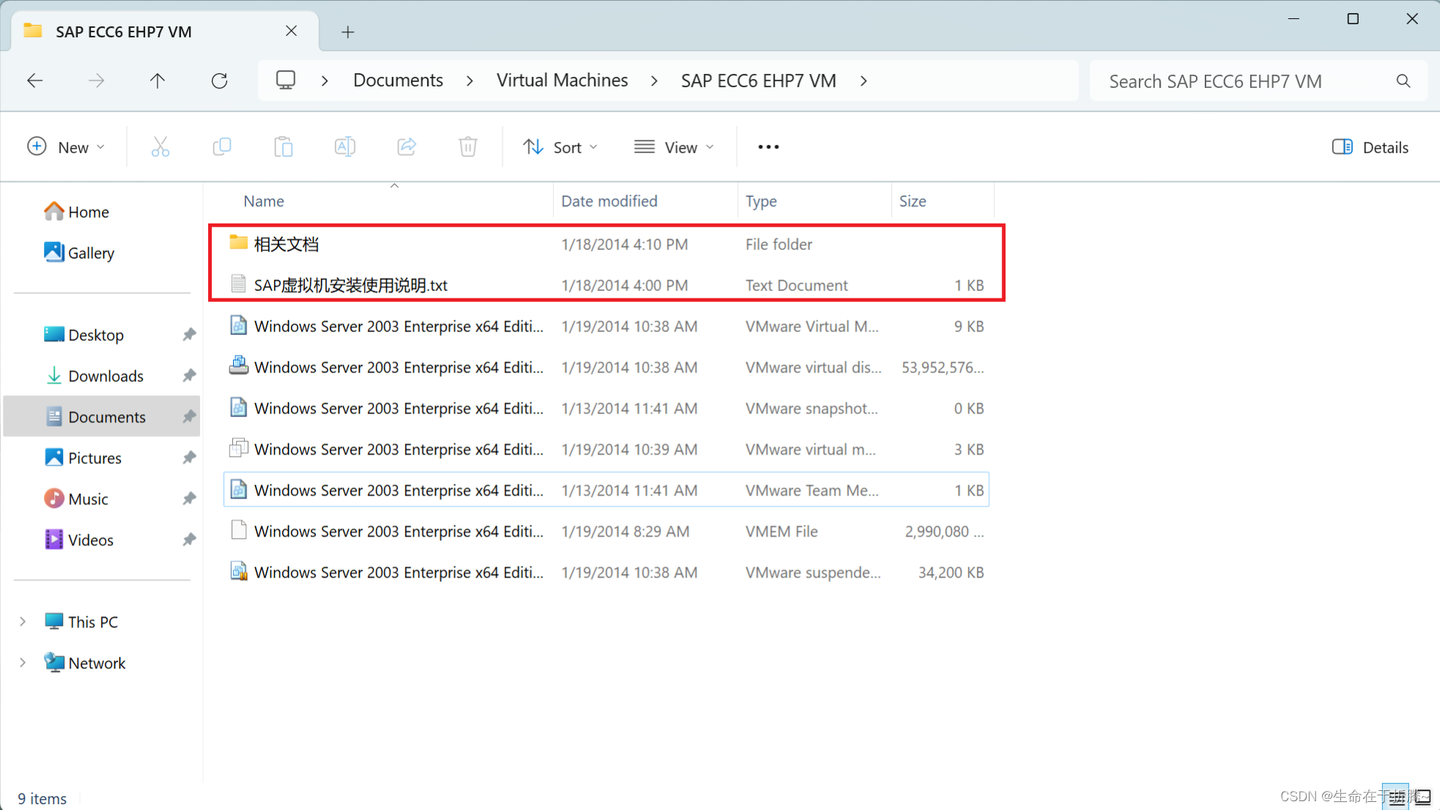Viewport: 1440px width, 810px height.
Task: Click the Copy icon in the toolbar
Action: pyautogui.click(x=222, y=146)
